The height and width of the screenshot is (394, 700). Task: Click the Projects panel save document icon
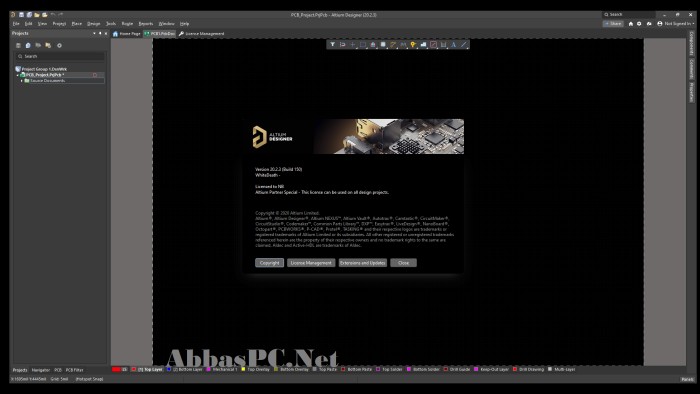18,46
